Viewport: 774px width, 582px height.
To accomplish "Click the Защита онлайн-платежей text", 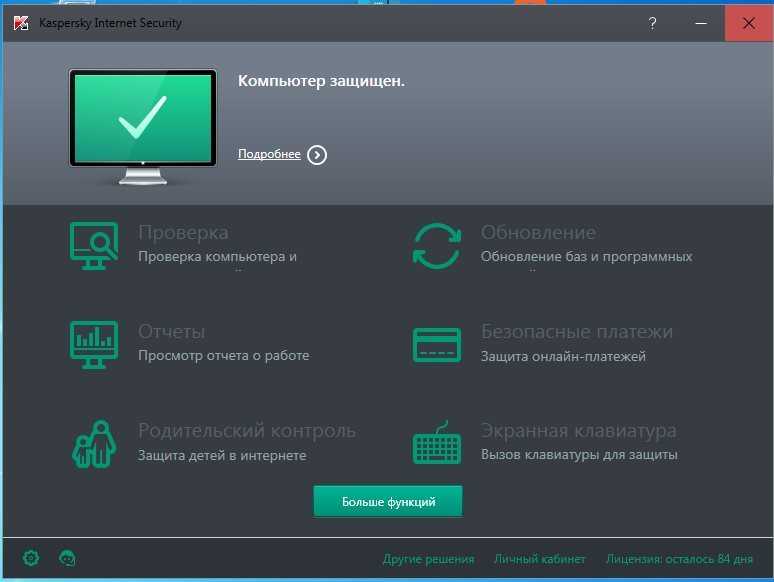I will coord(563,356).
